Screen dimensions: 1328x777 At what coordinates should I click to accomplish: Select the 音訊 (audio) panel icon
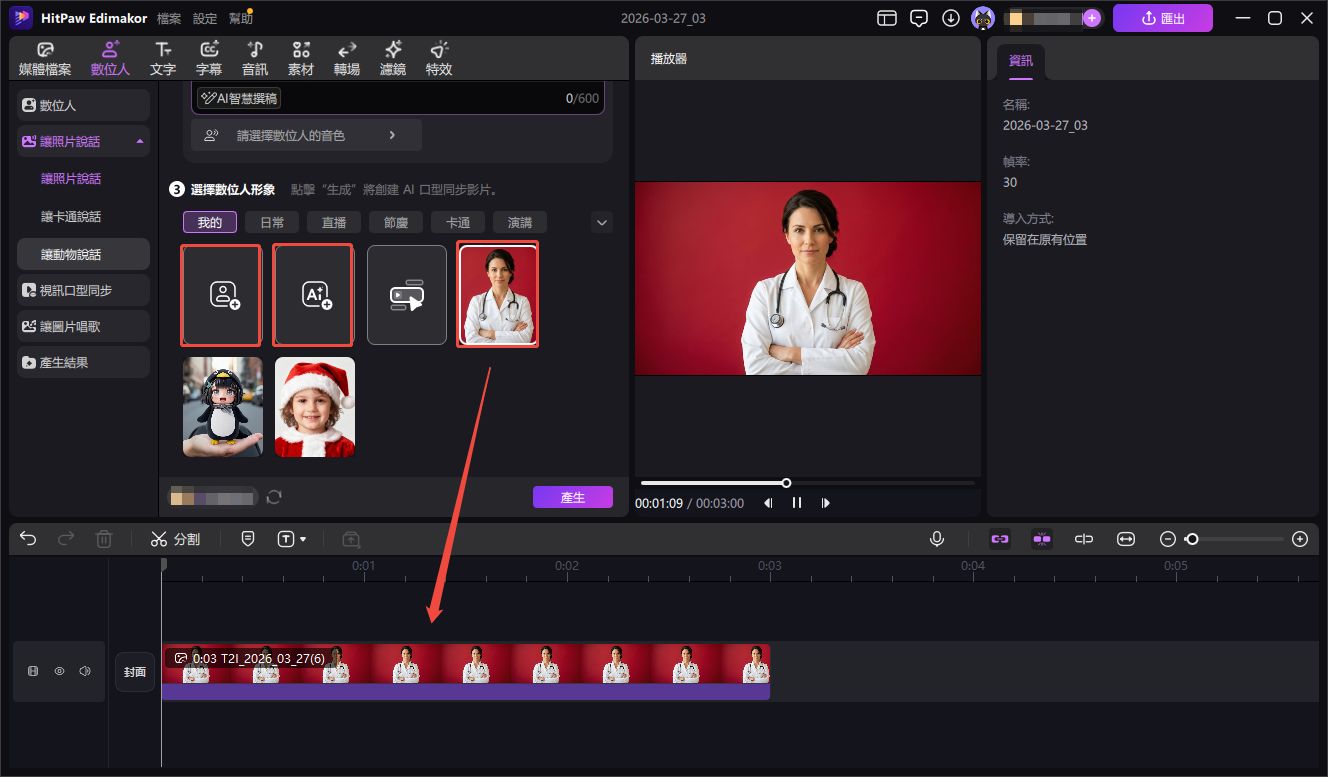pos(254,57)
